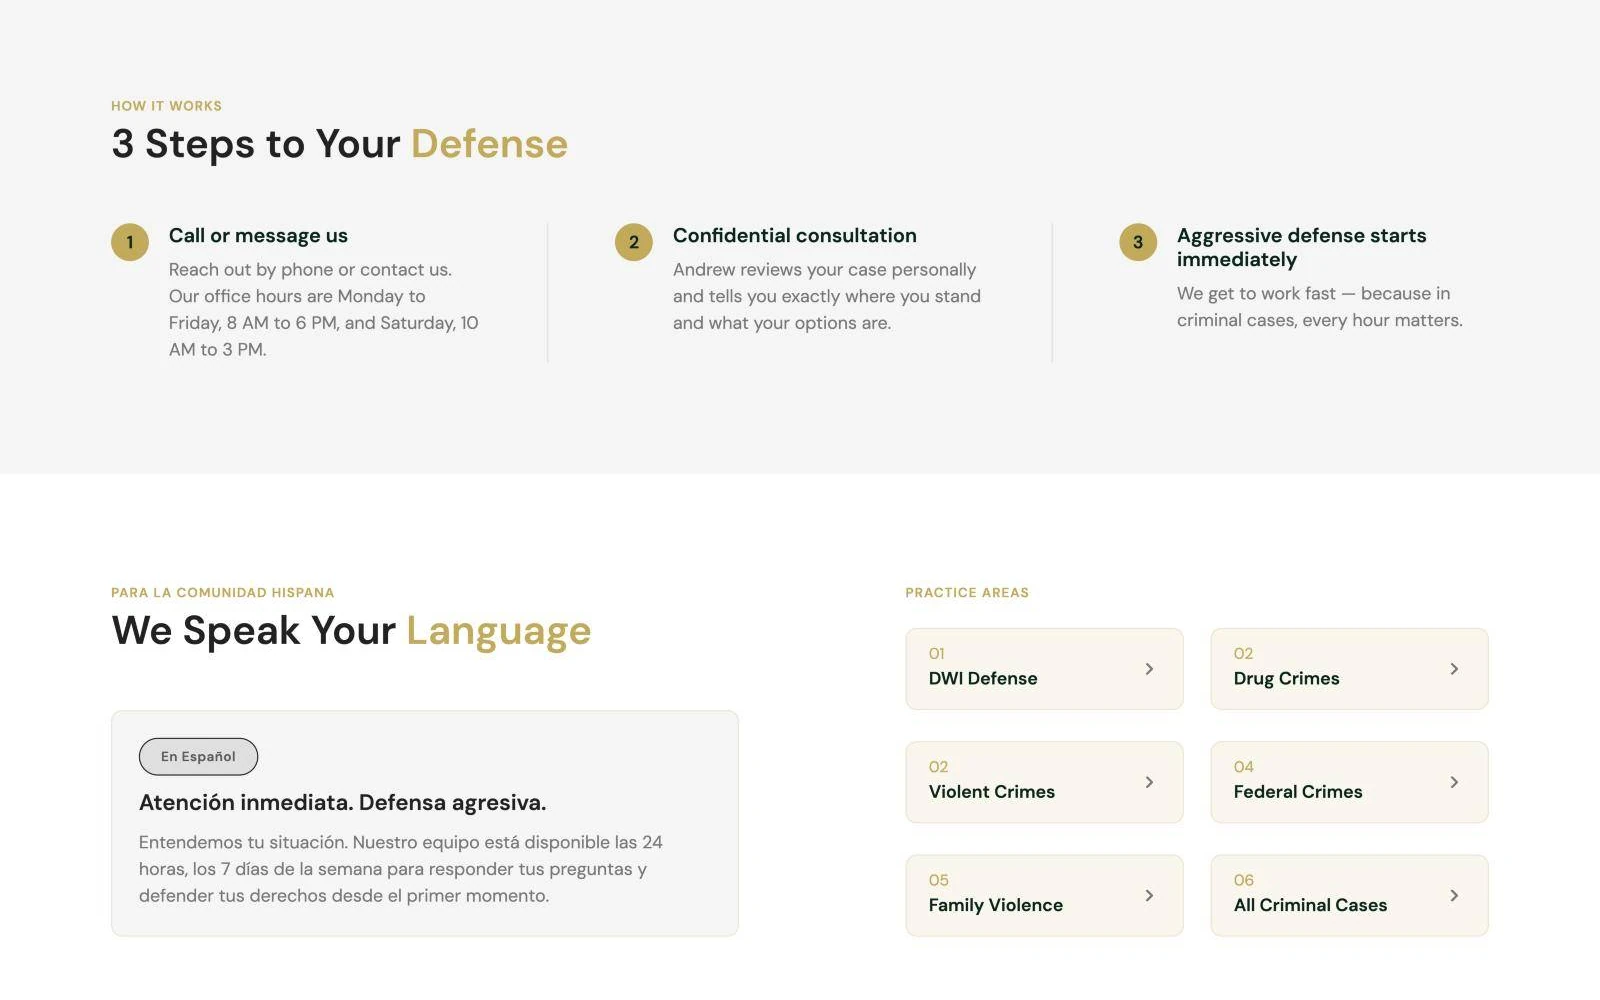Select the 'Call or message us' heading
The height and width of the screenshot is (1000, 1600).
(258, 236)
